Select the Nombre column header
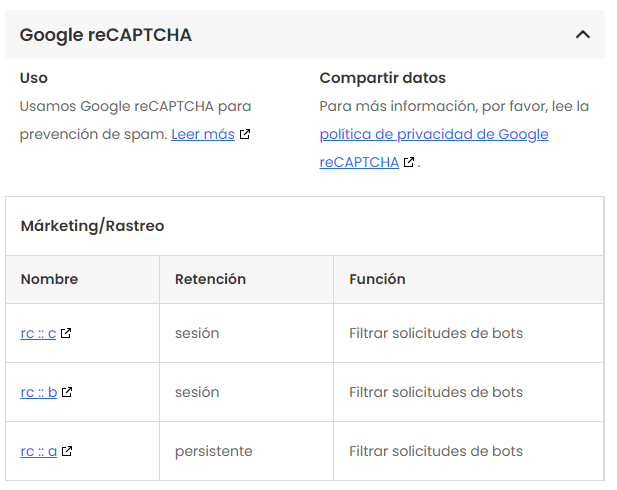 [49, 279]
